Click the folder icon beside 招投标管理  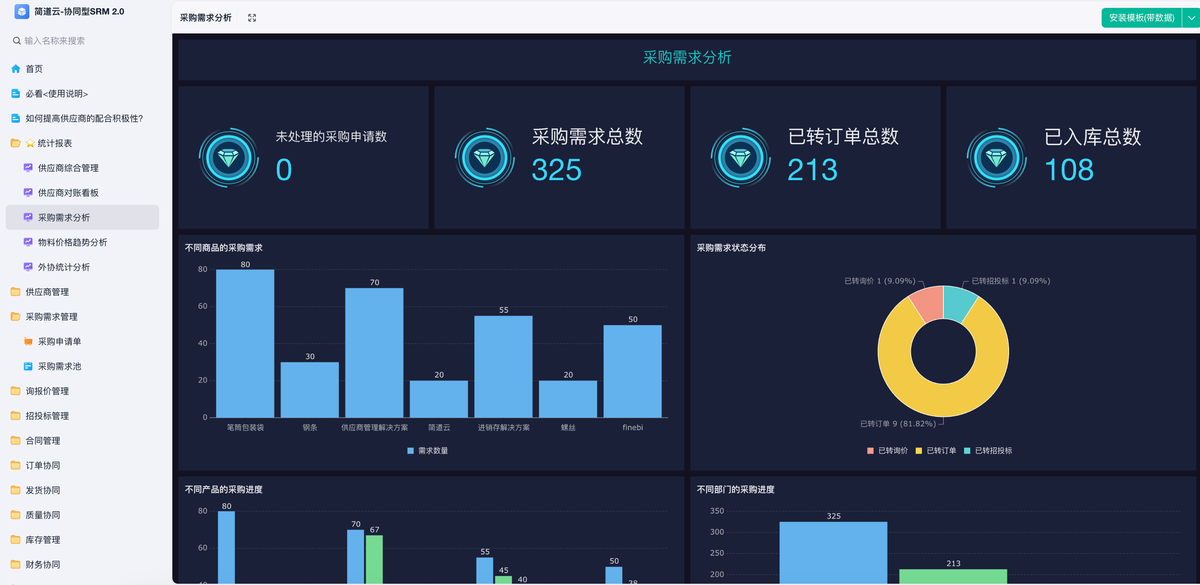coord(15,416)
